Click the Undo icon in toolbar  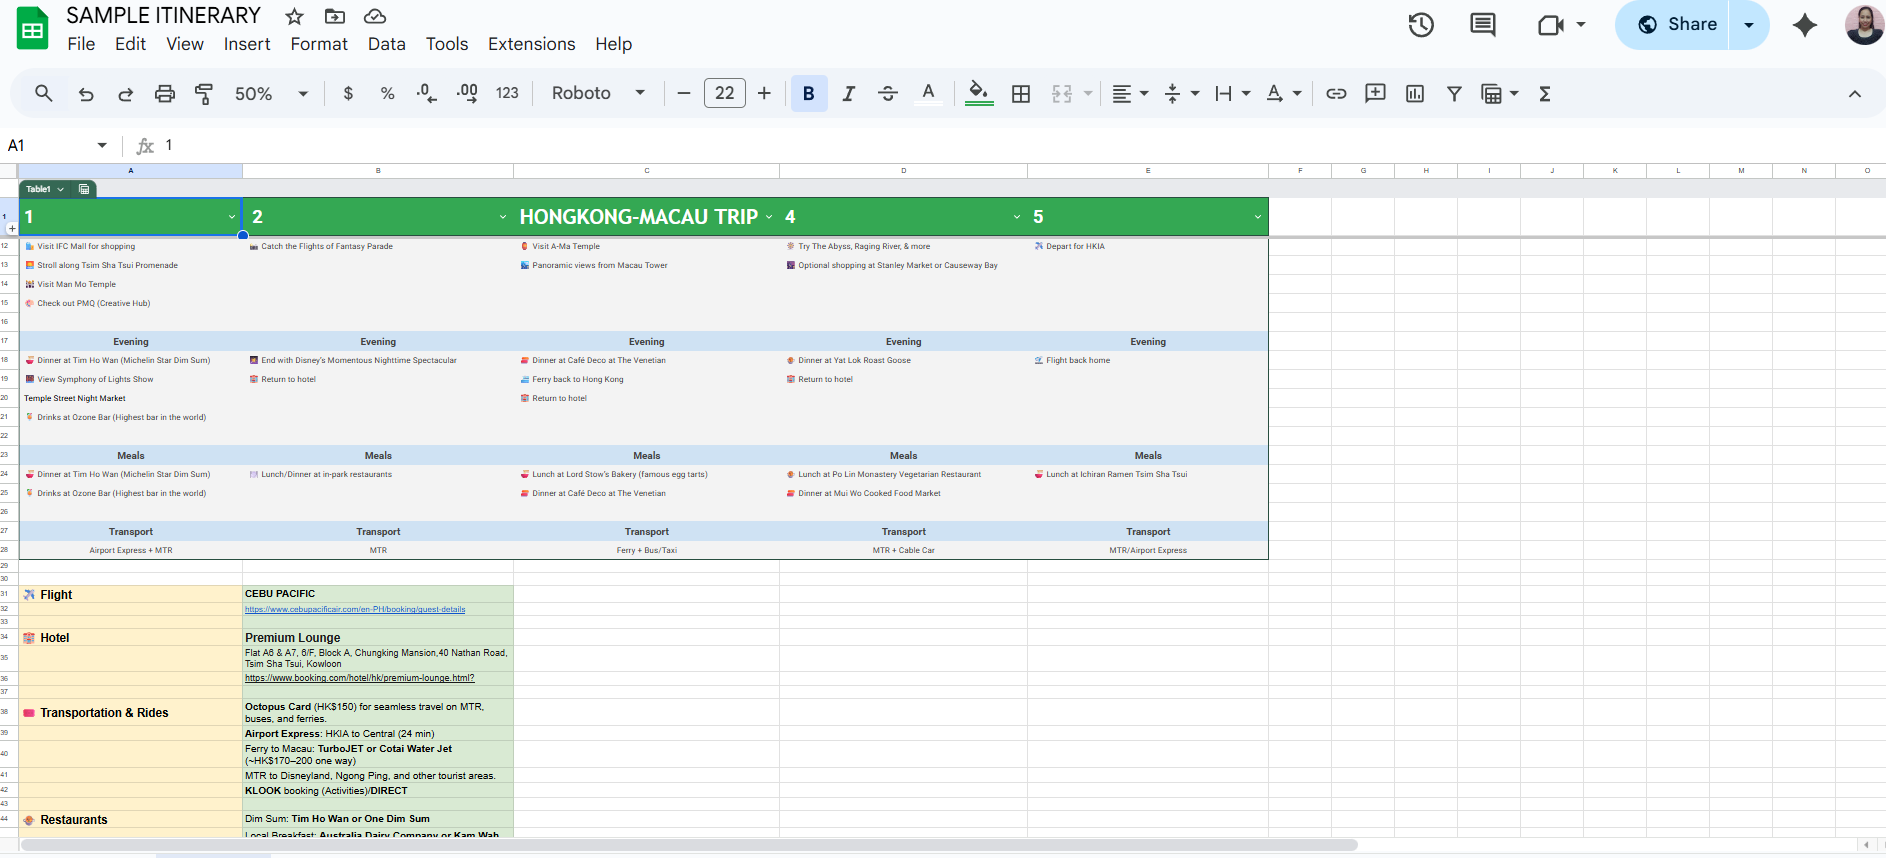pyautogui.click(x=86, y=94)
